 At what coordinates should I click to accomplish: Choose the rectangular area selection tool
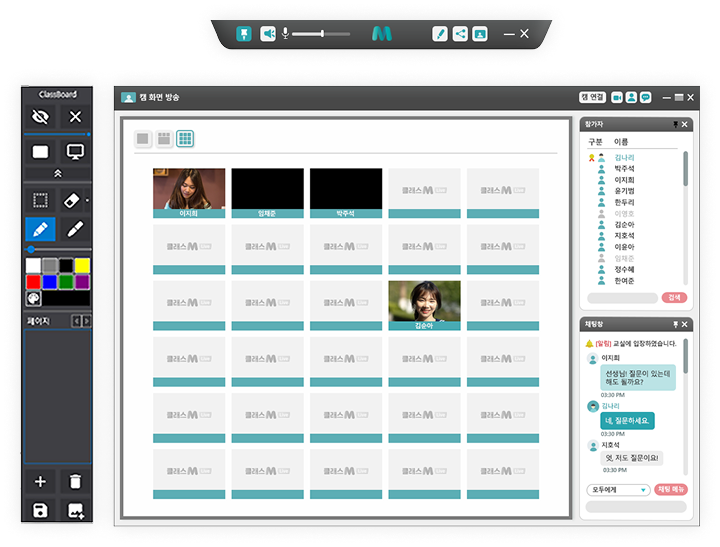(41, 200)
